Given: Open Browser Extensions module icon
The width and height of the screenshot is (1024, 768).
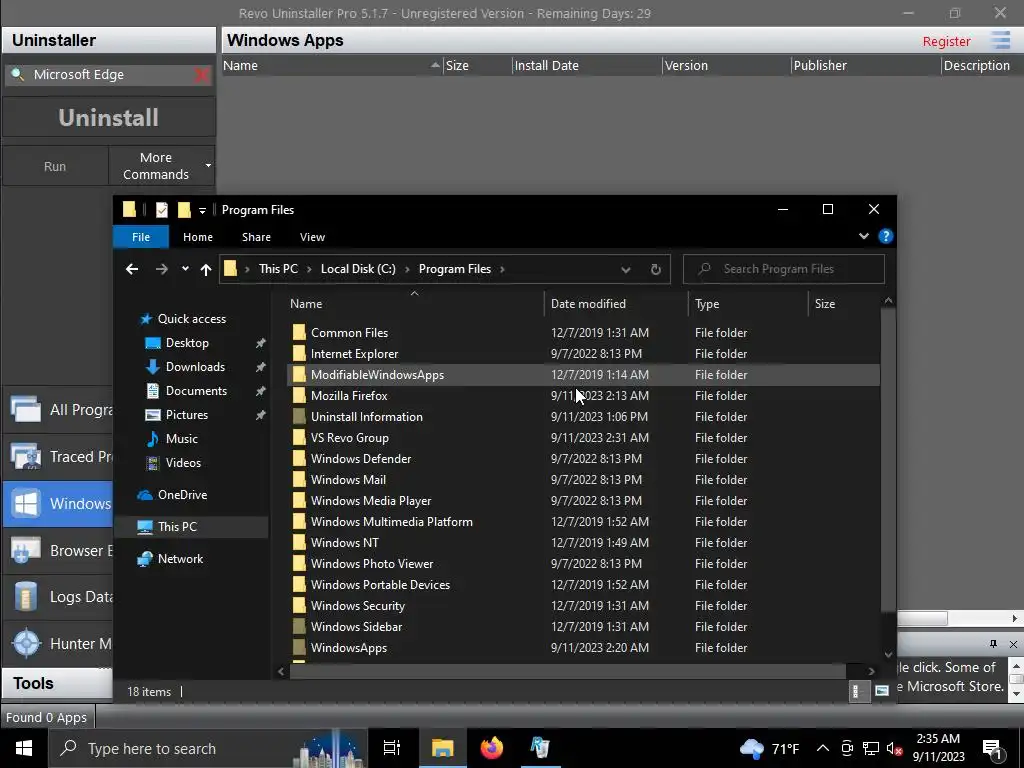Looking at the screenshot, I should 25,551.
